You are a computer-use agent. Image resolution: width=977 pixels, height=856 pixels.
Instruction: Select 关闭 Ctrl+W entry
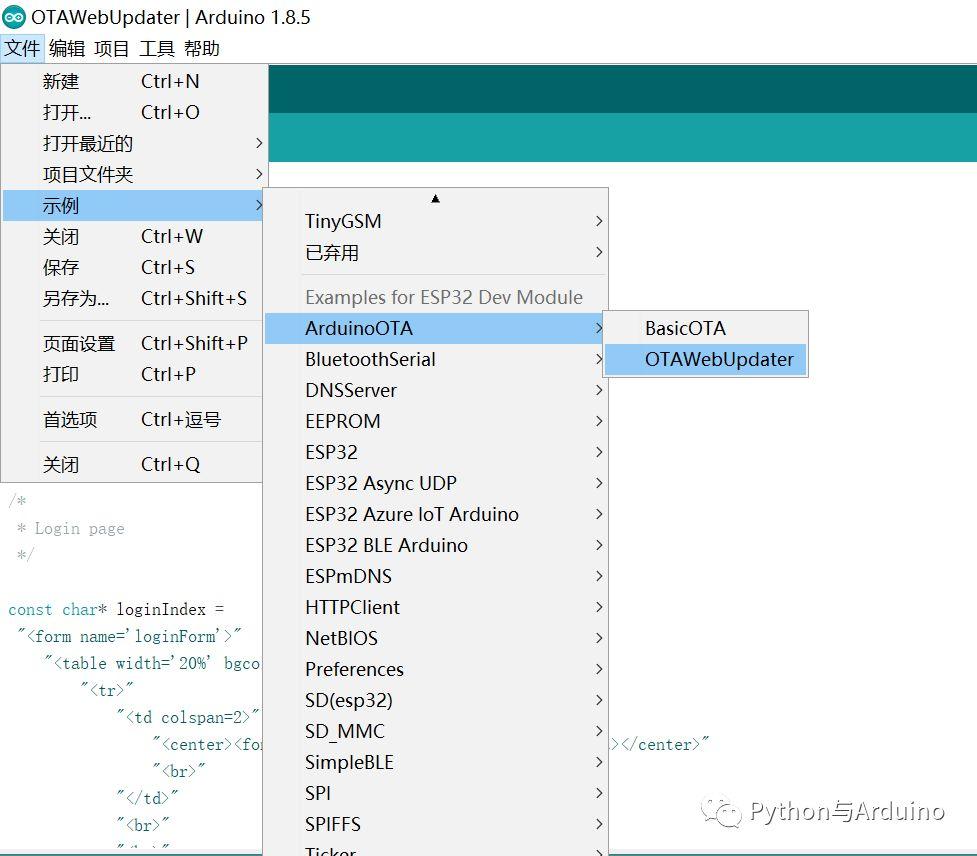pos(133,237)
